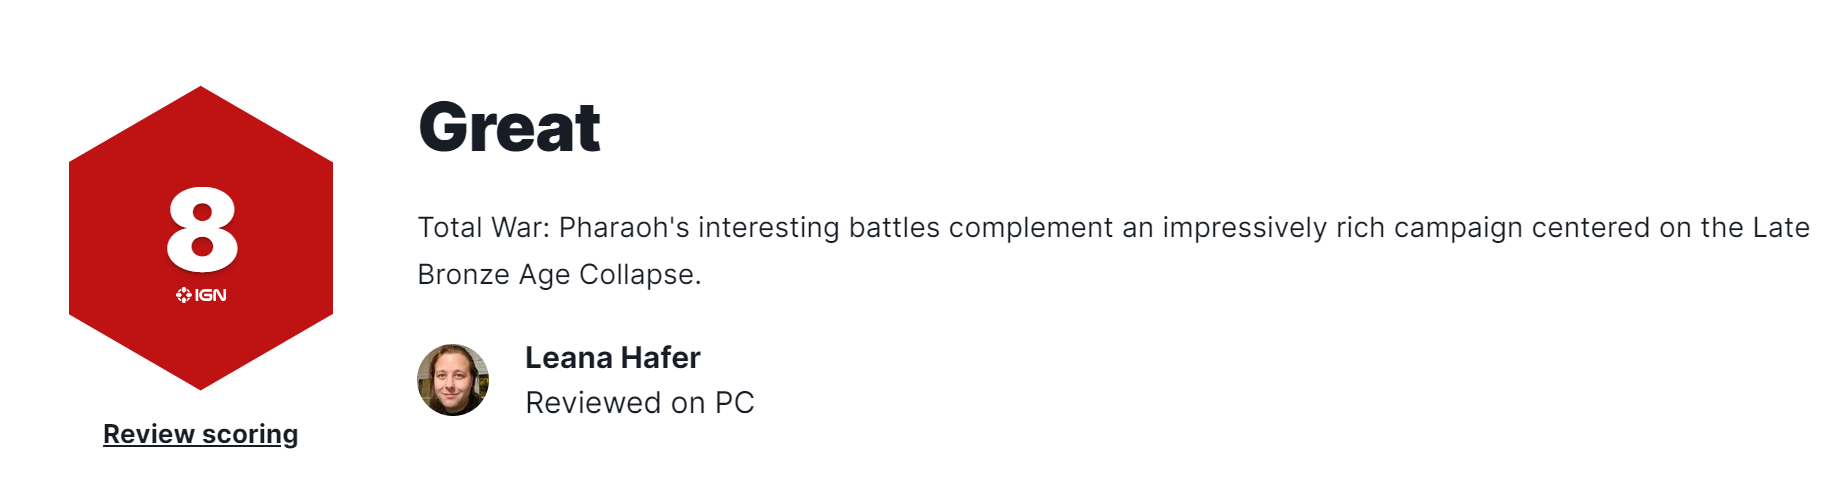Click the Great verdict heading
This screenshot has height=483, width=1841.
tap(509, 128)
